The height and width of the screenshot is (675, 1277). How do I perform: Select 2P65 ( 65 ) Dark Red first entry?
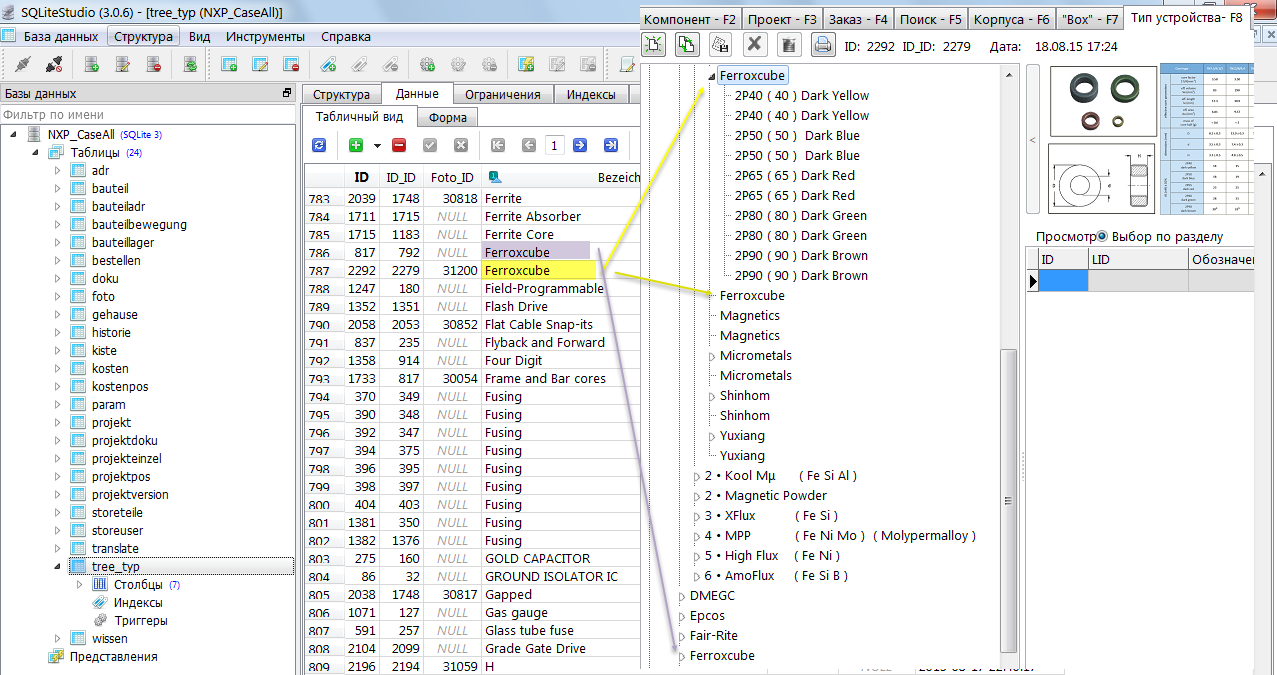pyautogui.click(x=795, y=175)
